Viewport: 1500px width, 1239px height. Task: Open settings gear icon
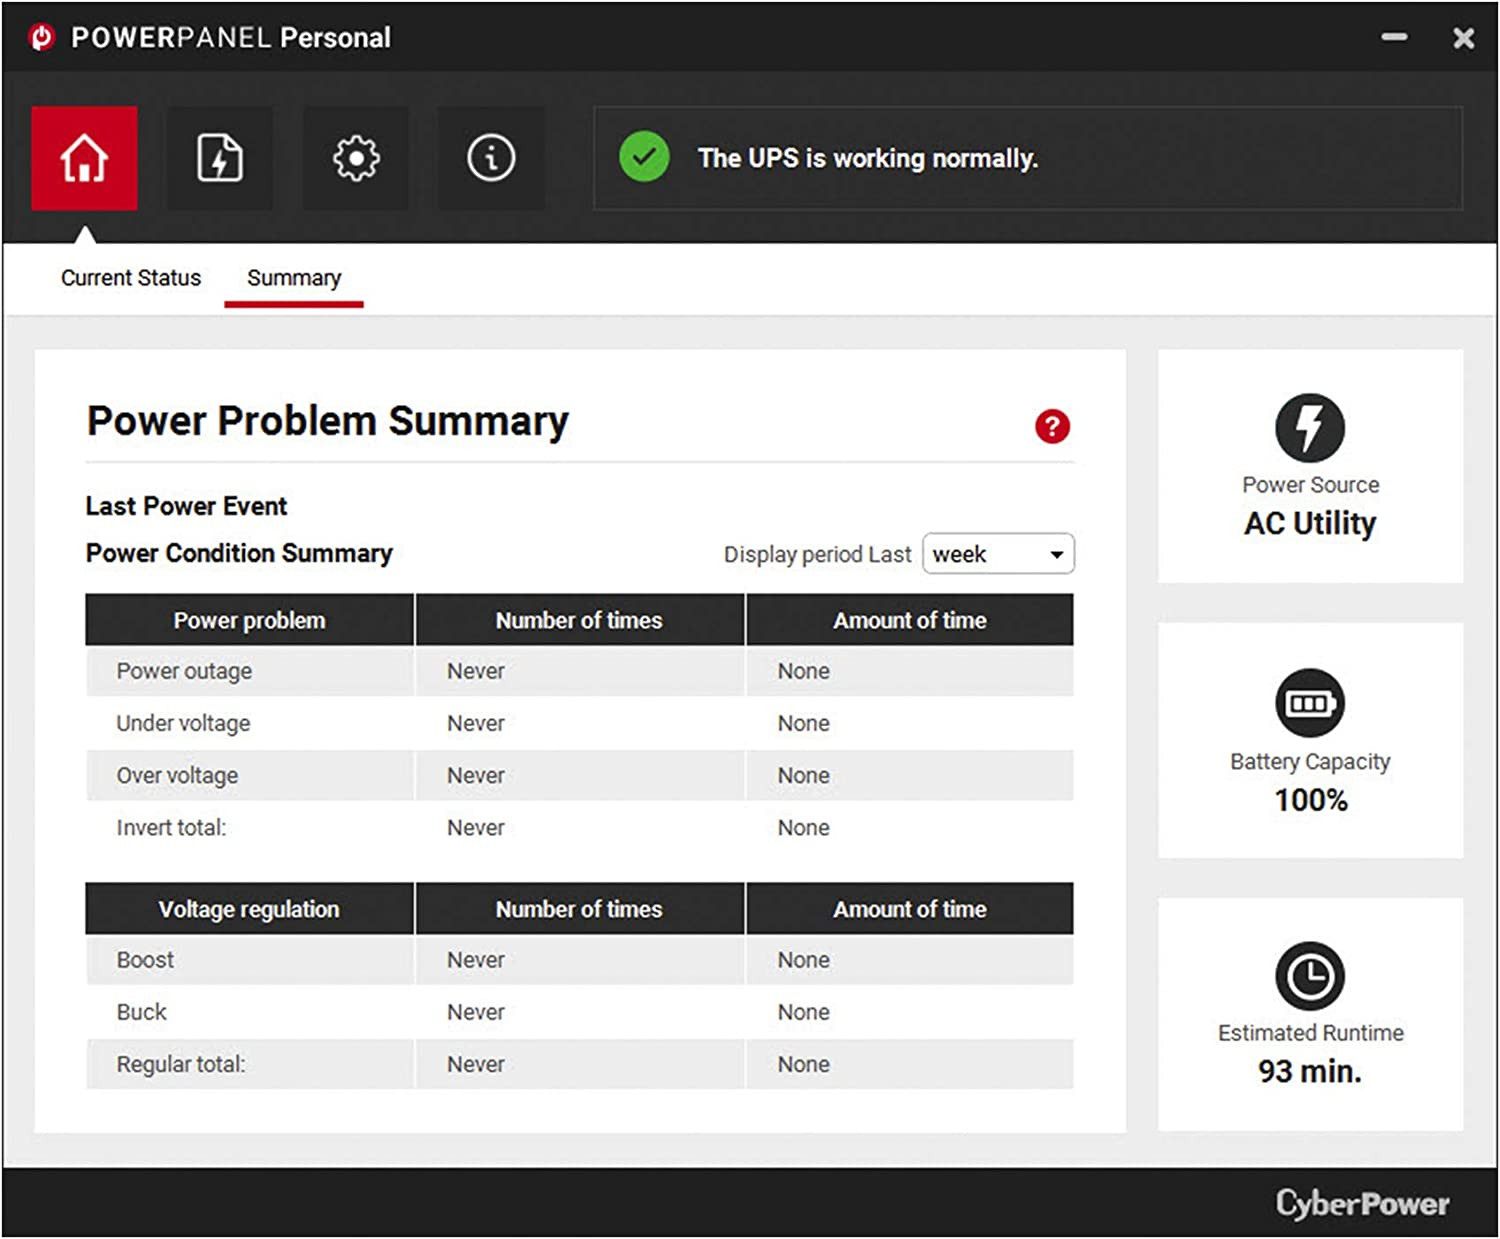[x=356, y=158]
